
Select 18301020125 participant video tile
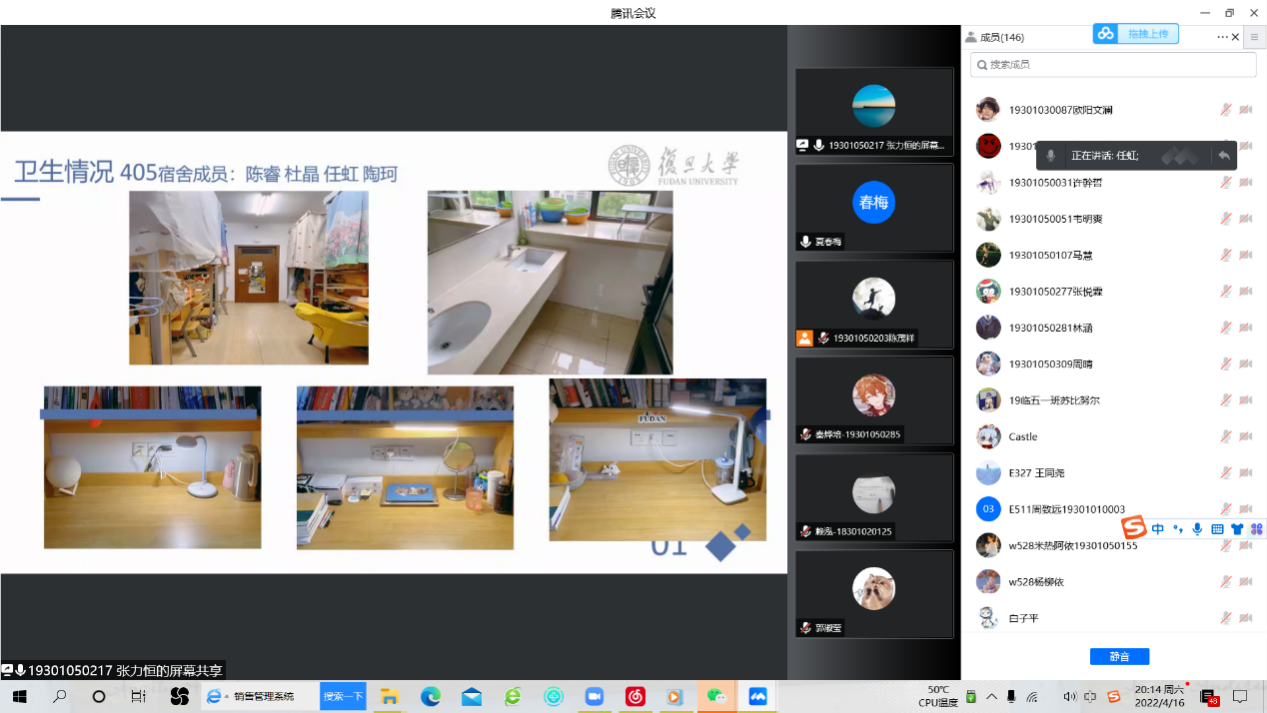874,497
